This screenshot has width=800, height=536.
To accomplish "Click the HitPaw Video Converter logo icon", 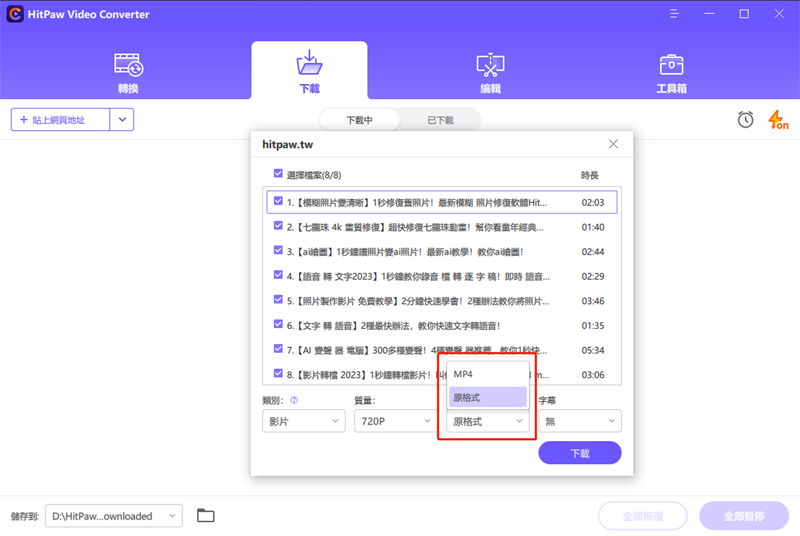I will [15, 14].
